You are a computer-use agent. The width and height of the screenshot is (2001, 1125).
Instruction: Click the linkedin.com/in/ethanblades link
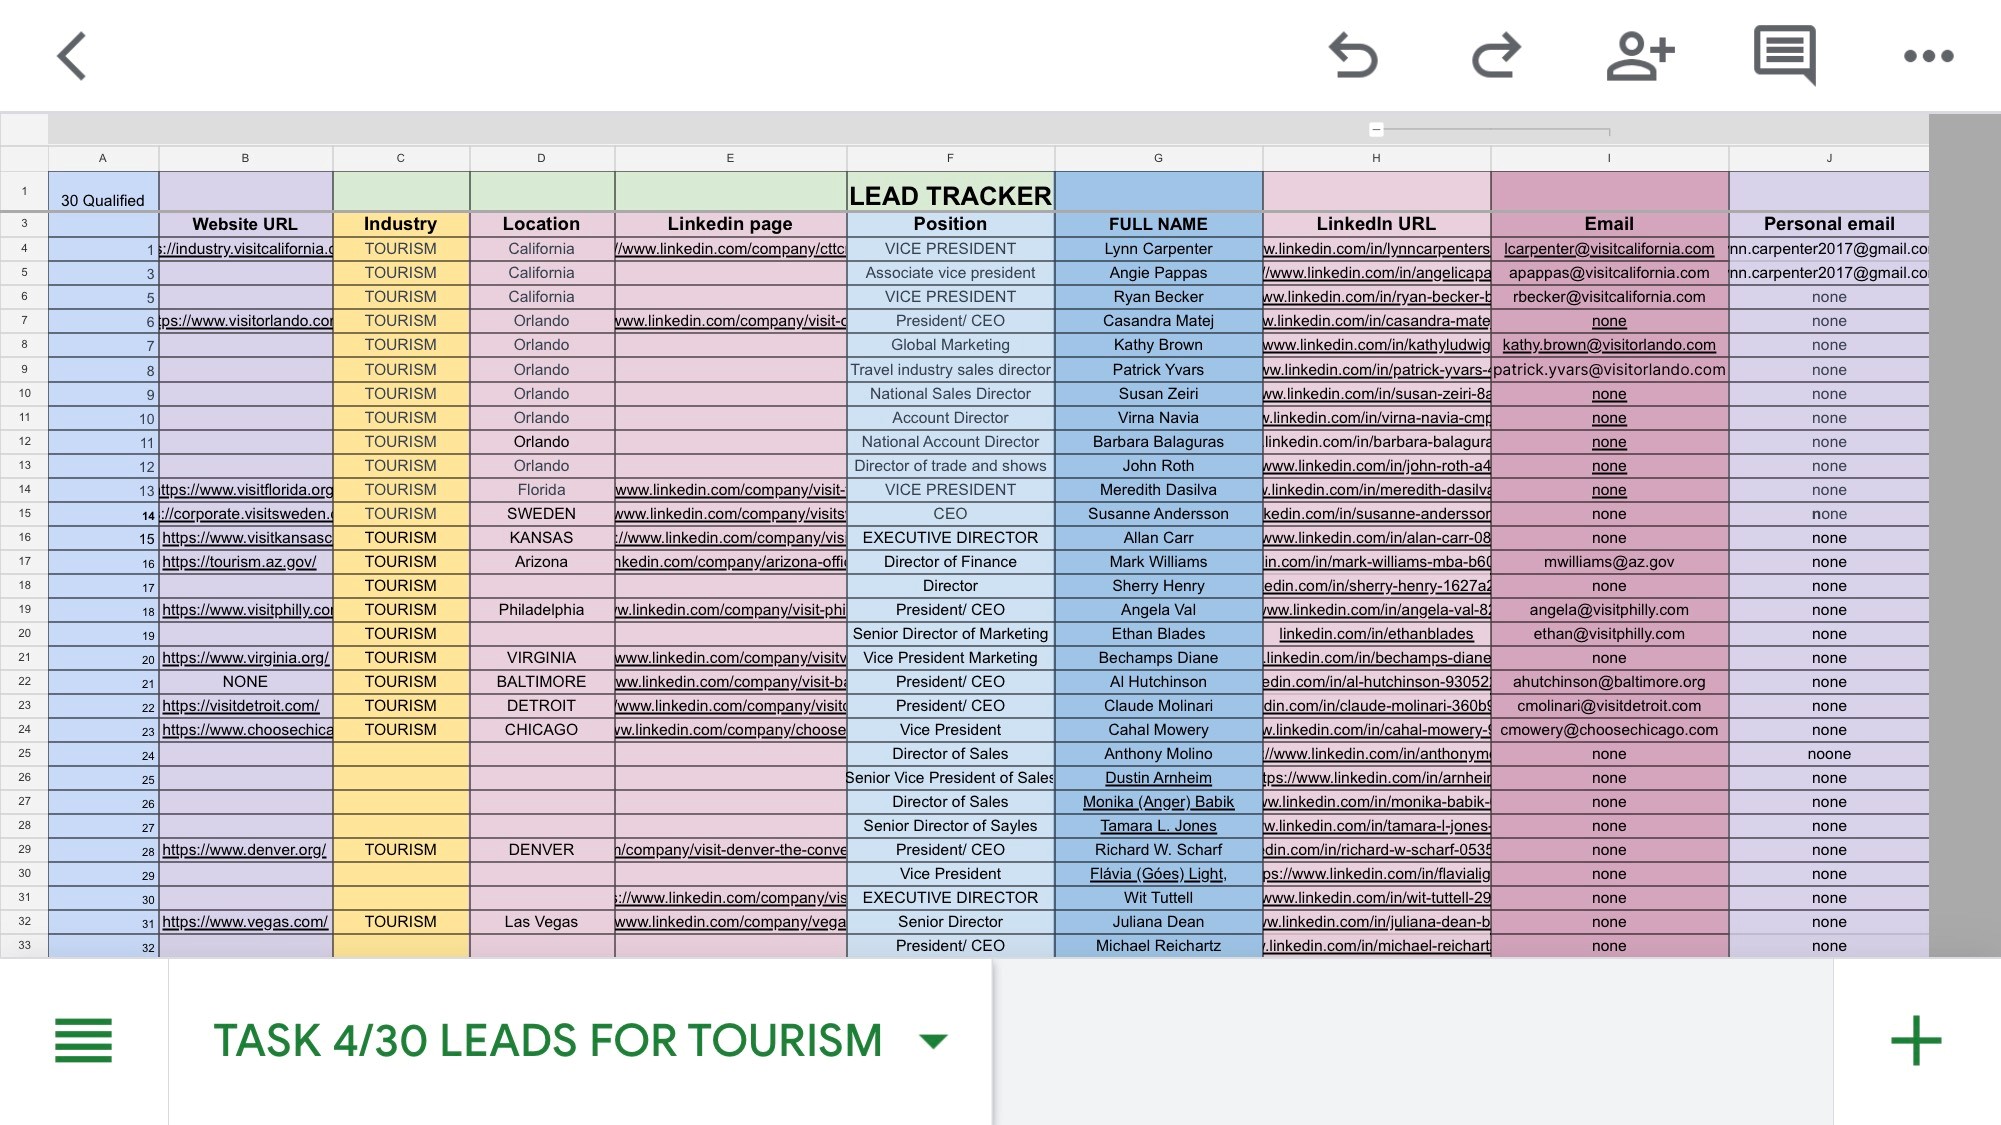coord(1376,634)
